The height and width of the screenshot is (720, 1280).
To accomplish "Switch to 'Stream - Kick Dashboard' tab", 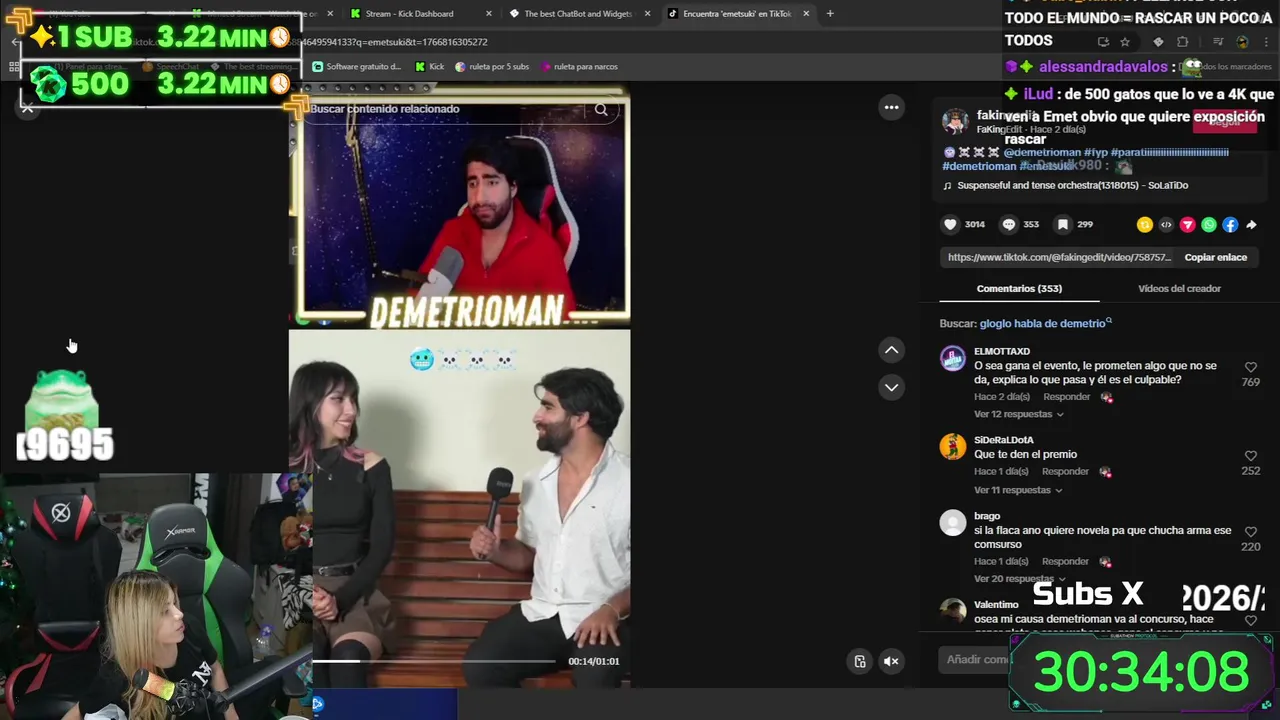I will point(412,14).
